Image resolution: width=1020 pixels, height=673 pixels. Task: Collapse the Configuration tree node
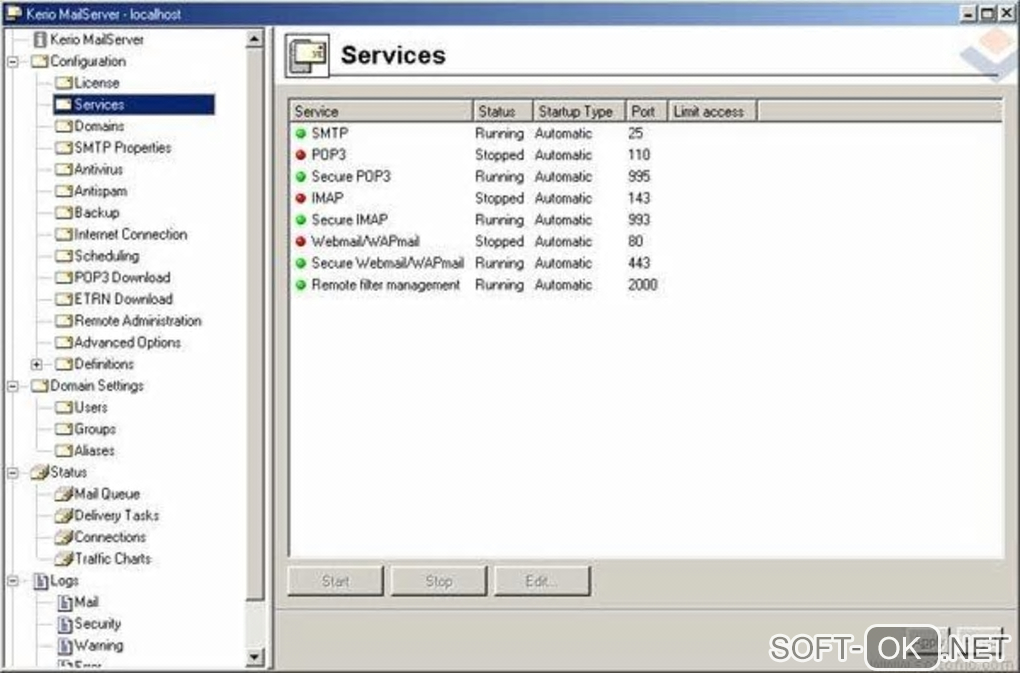click(13, 61)
